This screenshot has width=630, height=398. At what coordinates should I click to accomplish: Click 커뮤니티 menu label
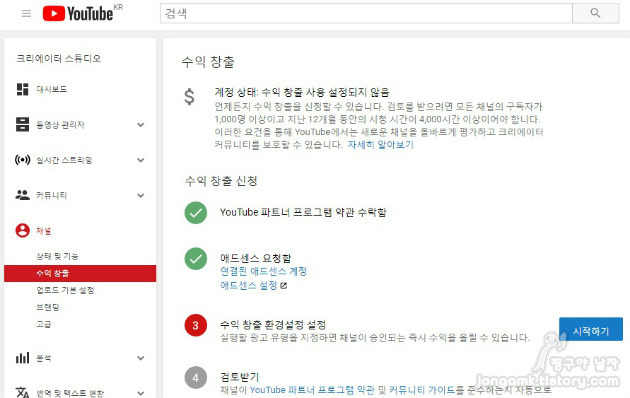pos(51,196)
